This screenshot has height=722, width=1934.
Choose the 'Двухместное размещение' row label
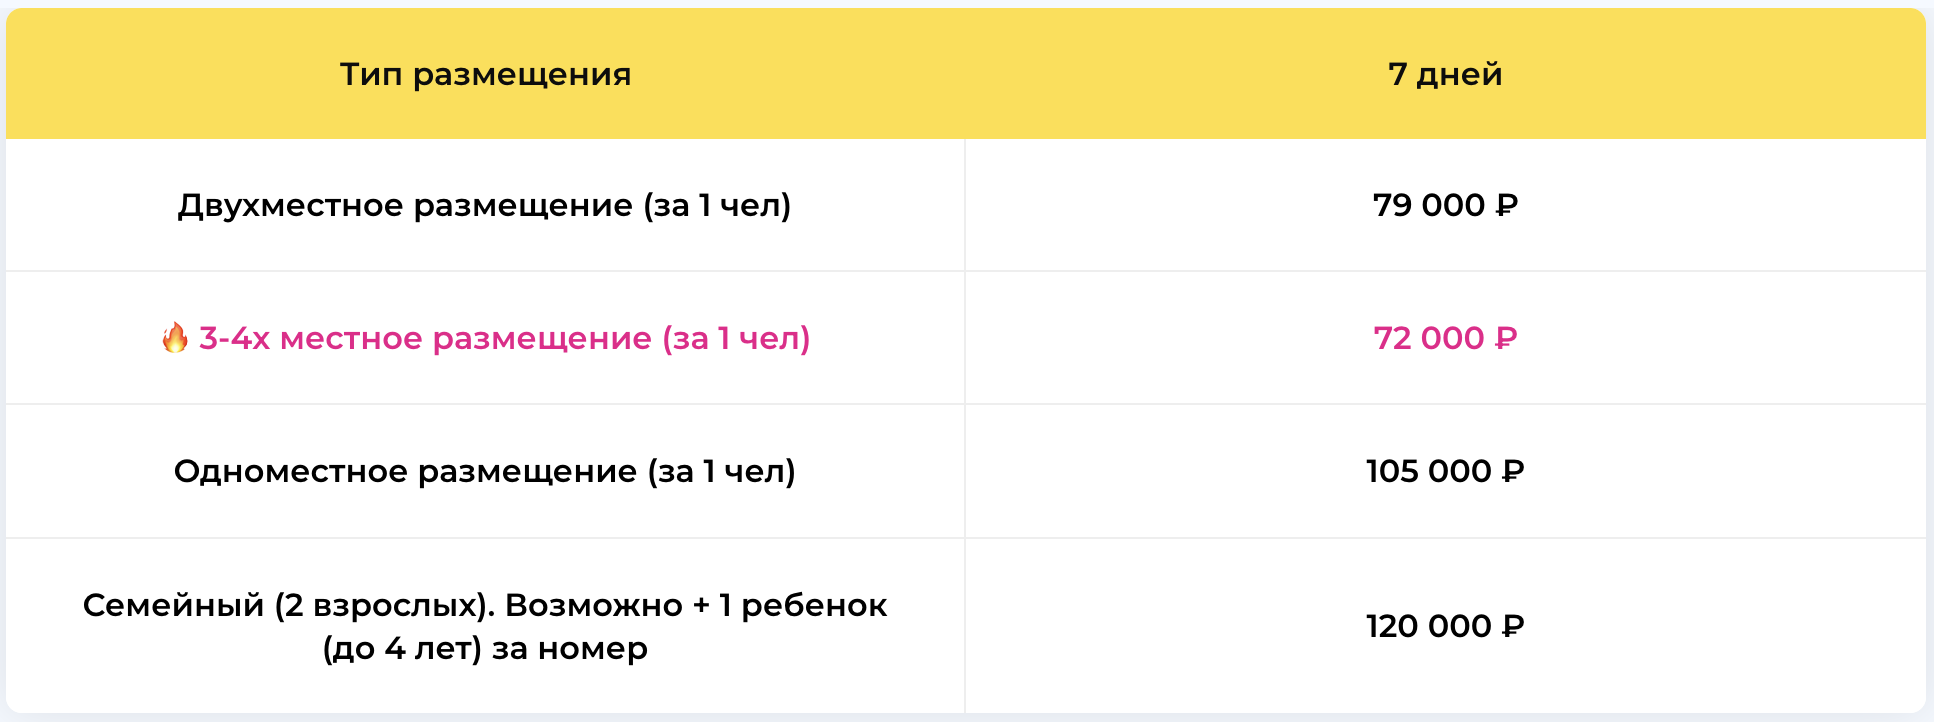(405, 205)
